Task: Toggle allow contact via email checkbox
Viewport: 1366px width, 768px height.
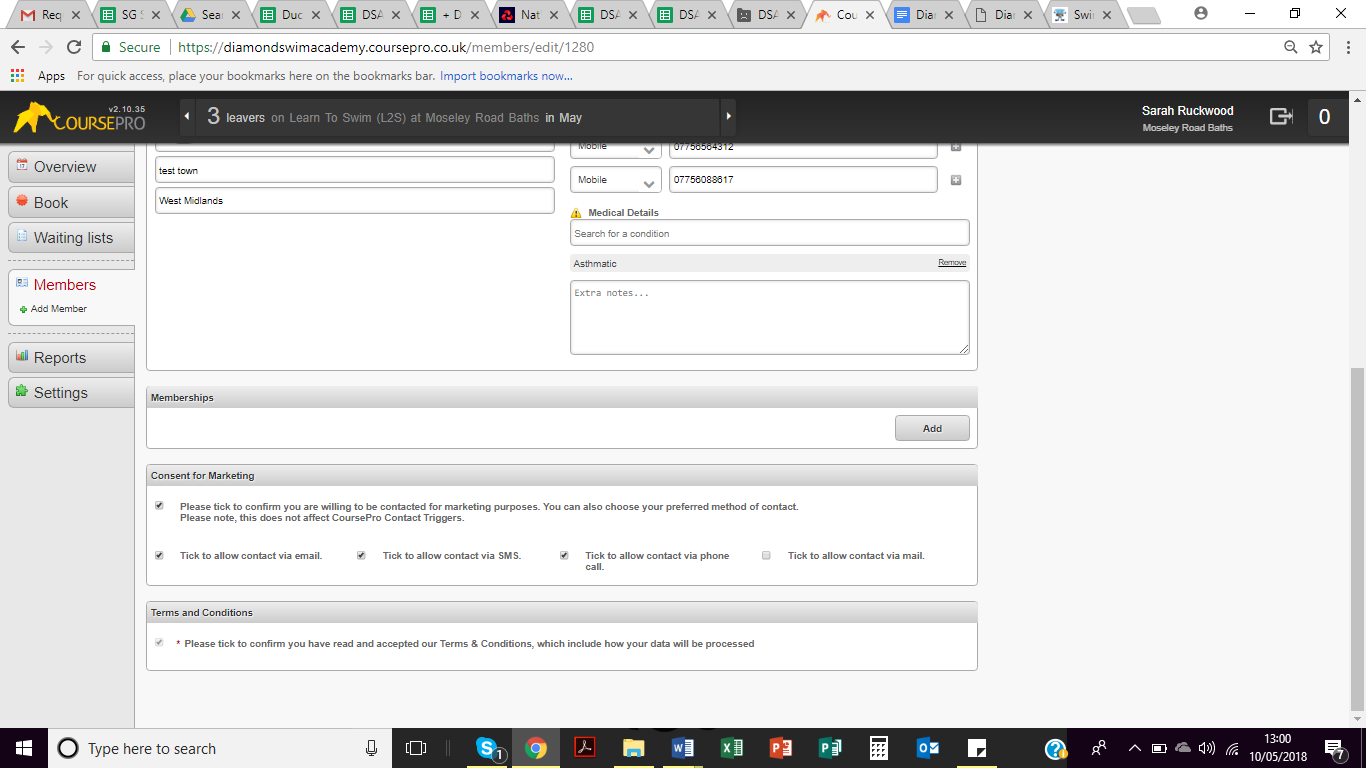Action: (x=159, y=555)
